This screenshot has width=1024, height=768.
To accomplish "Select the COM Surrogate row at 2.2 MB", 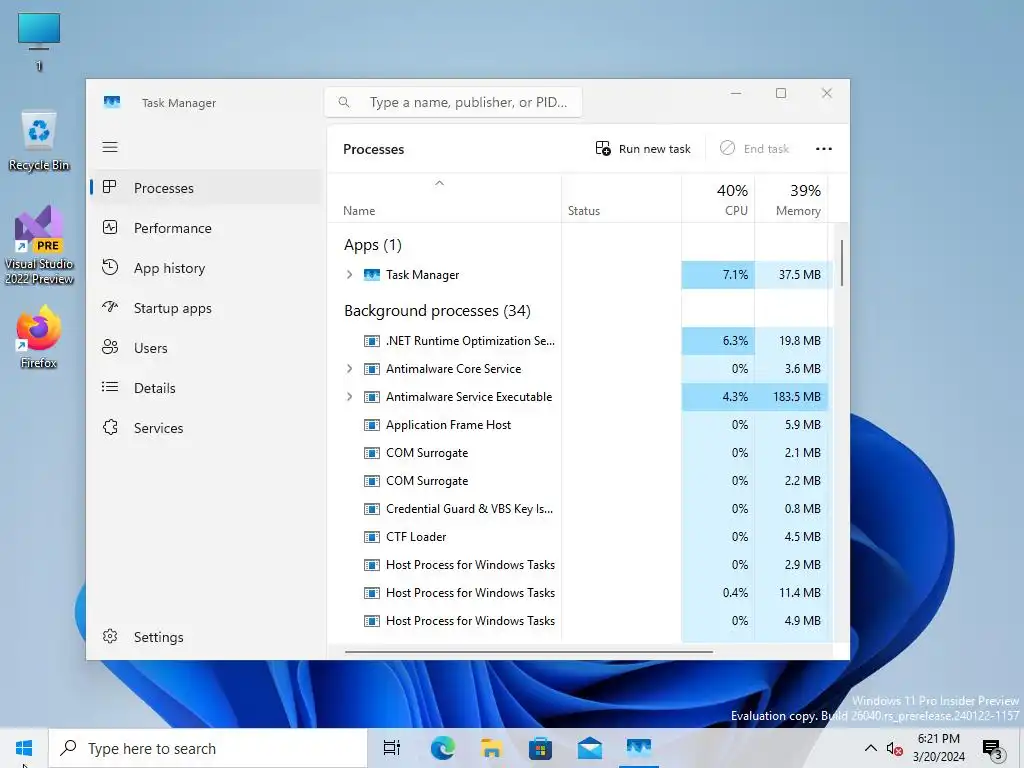I will pos(580,481).
